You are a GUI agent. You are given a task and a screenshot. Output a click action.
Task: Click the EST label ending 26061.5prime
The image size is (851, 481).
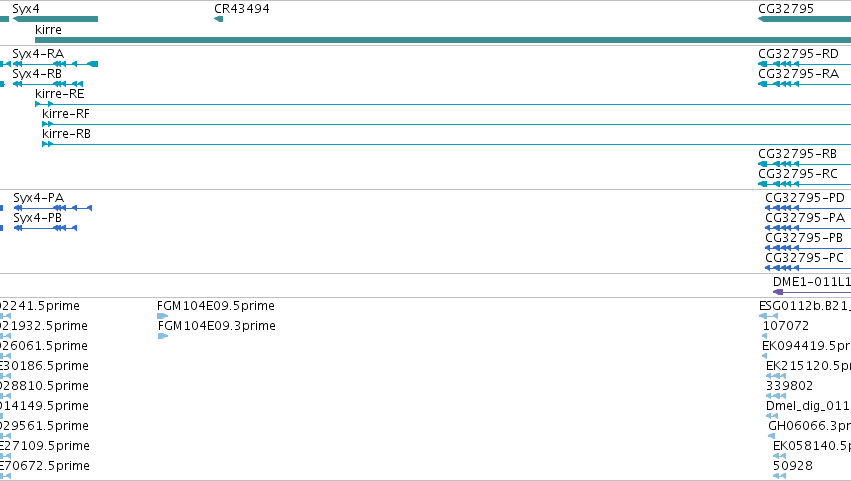(43, 346)
